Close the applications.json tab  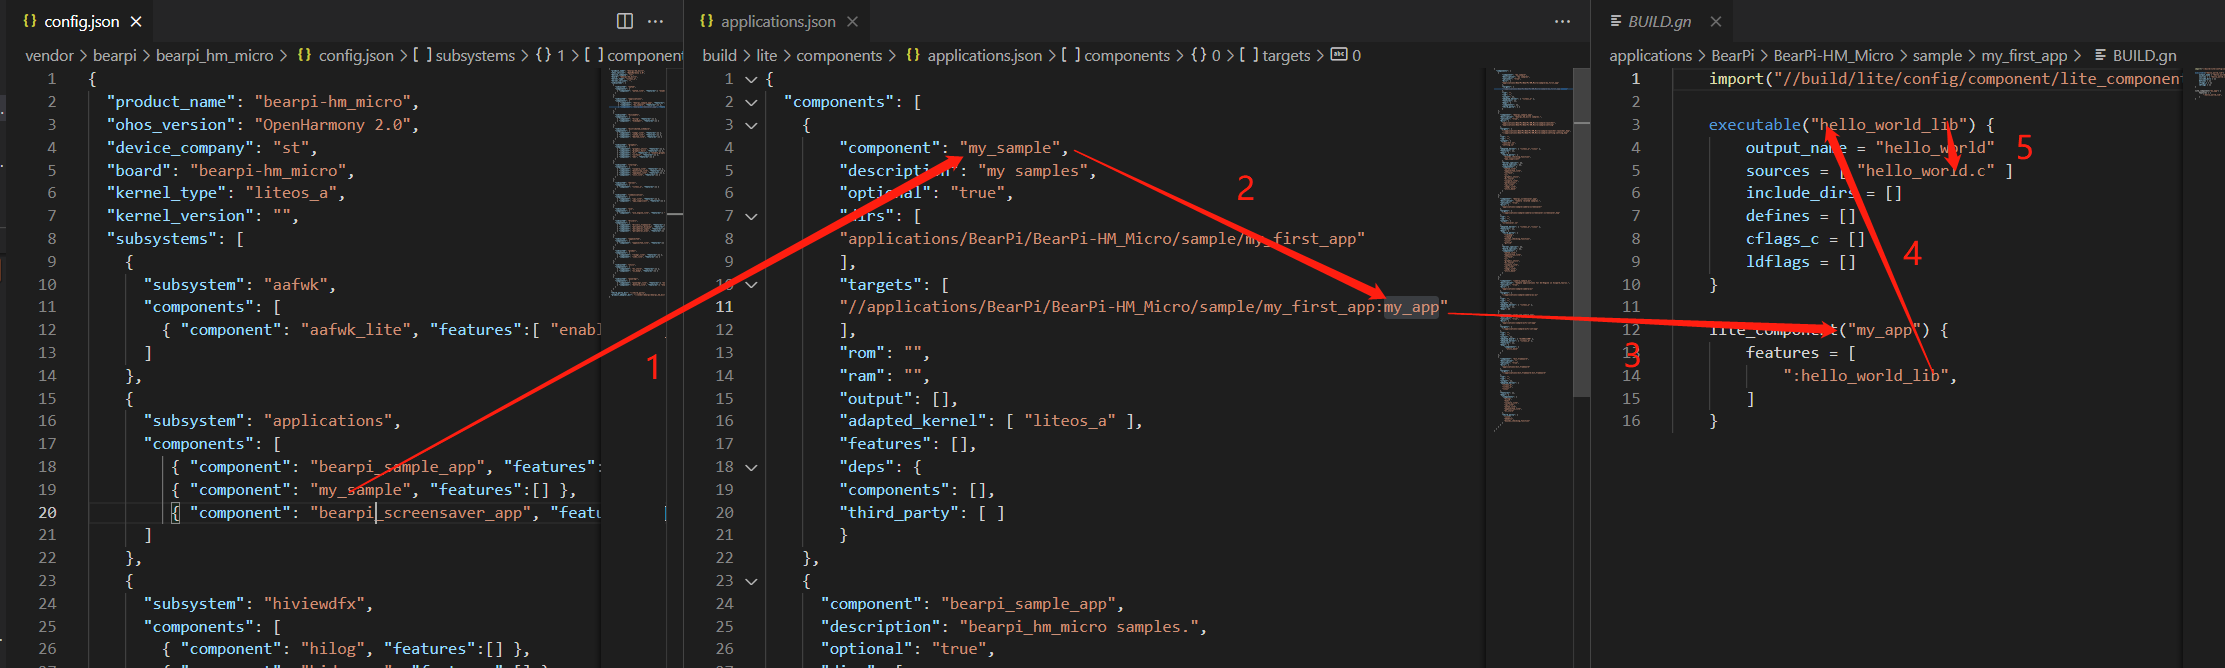tap(852, 21)
